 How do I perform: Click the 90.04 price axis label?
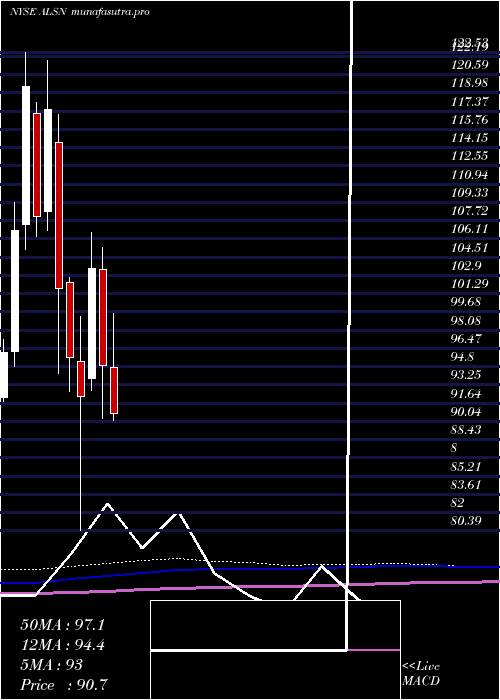point(466,412)
